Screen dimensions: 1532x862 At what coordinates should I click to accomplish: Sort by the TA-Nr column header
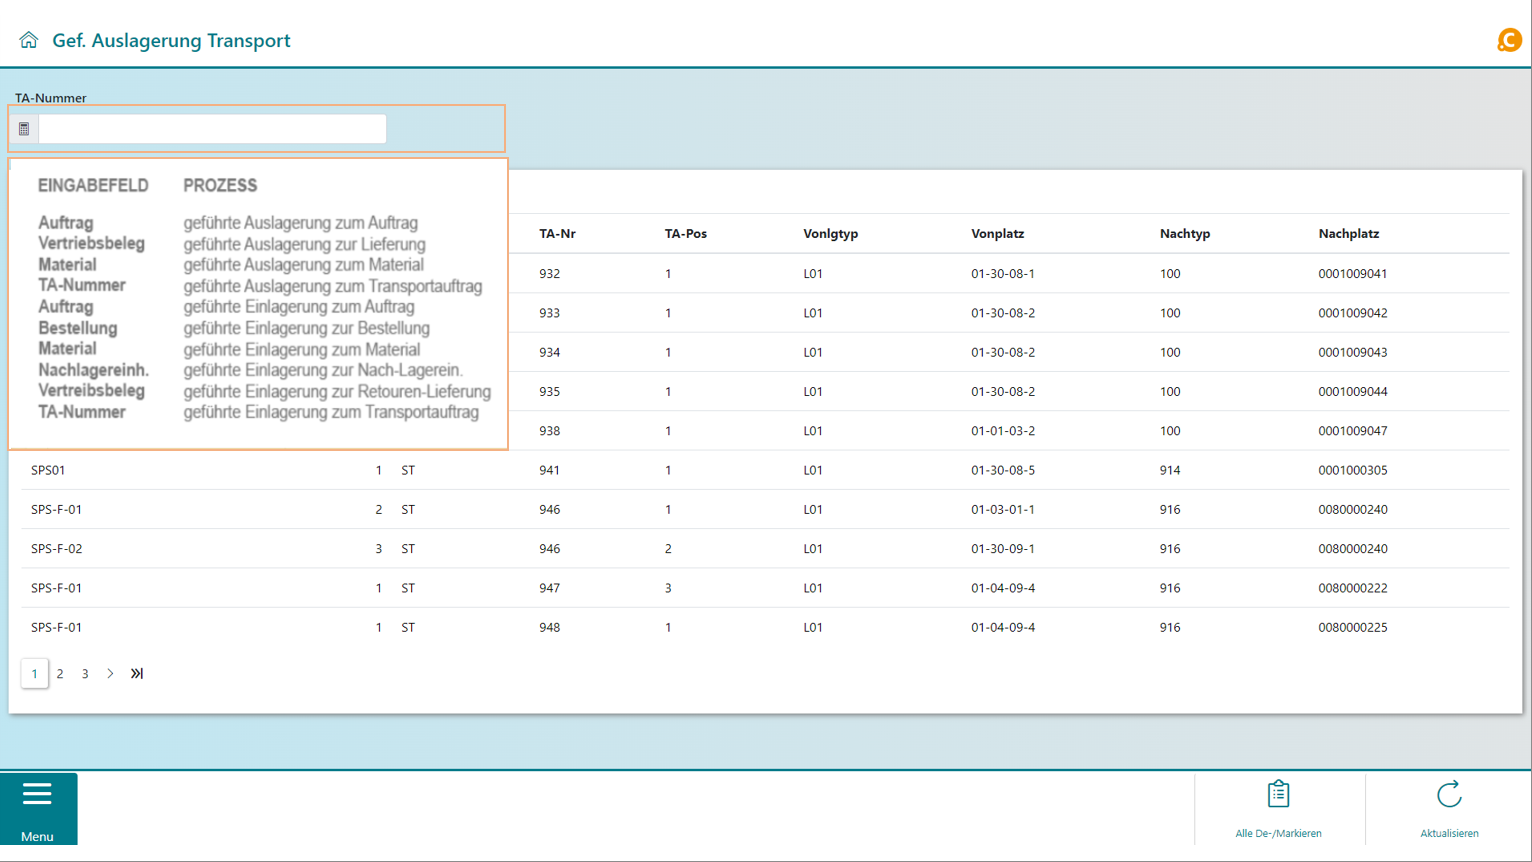click(x=557, y=234)
